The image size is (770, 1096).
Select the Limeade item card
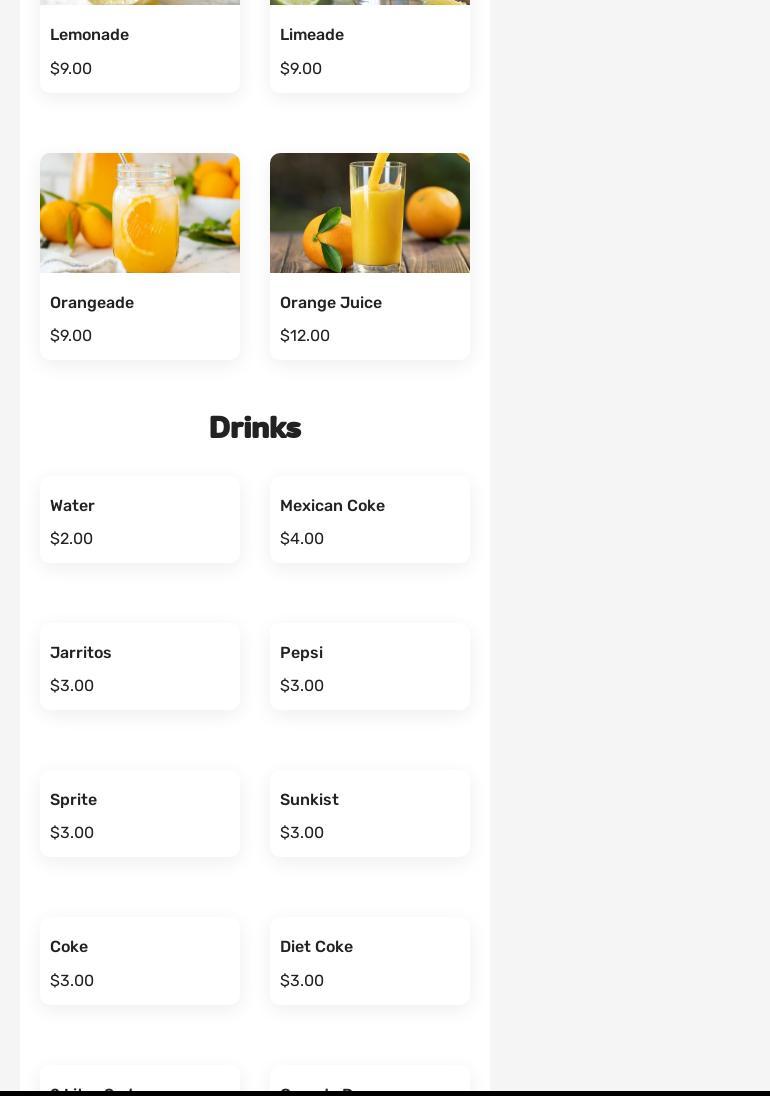[370, 46]
